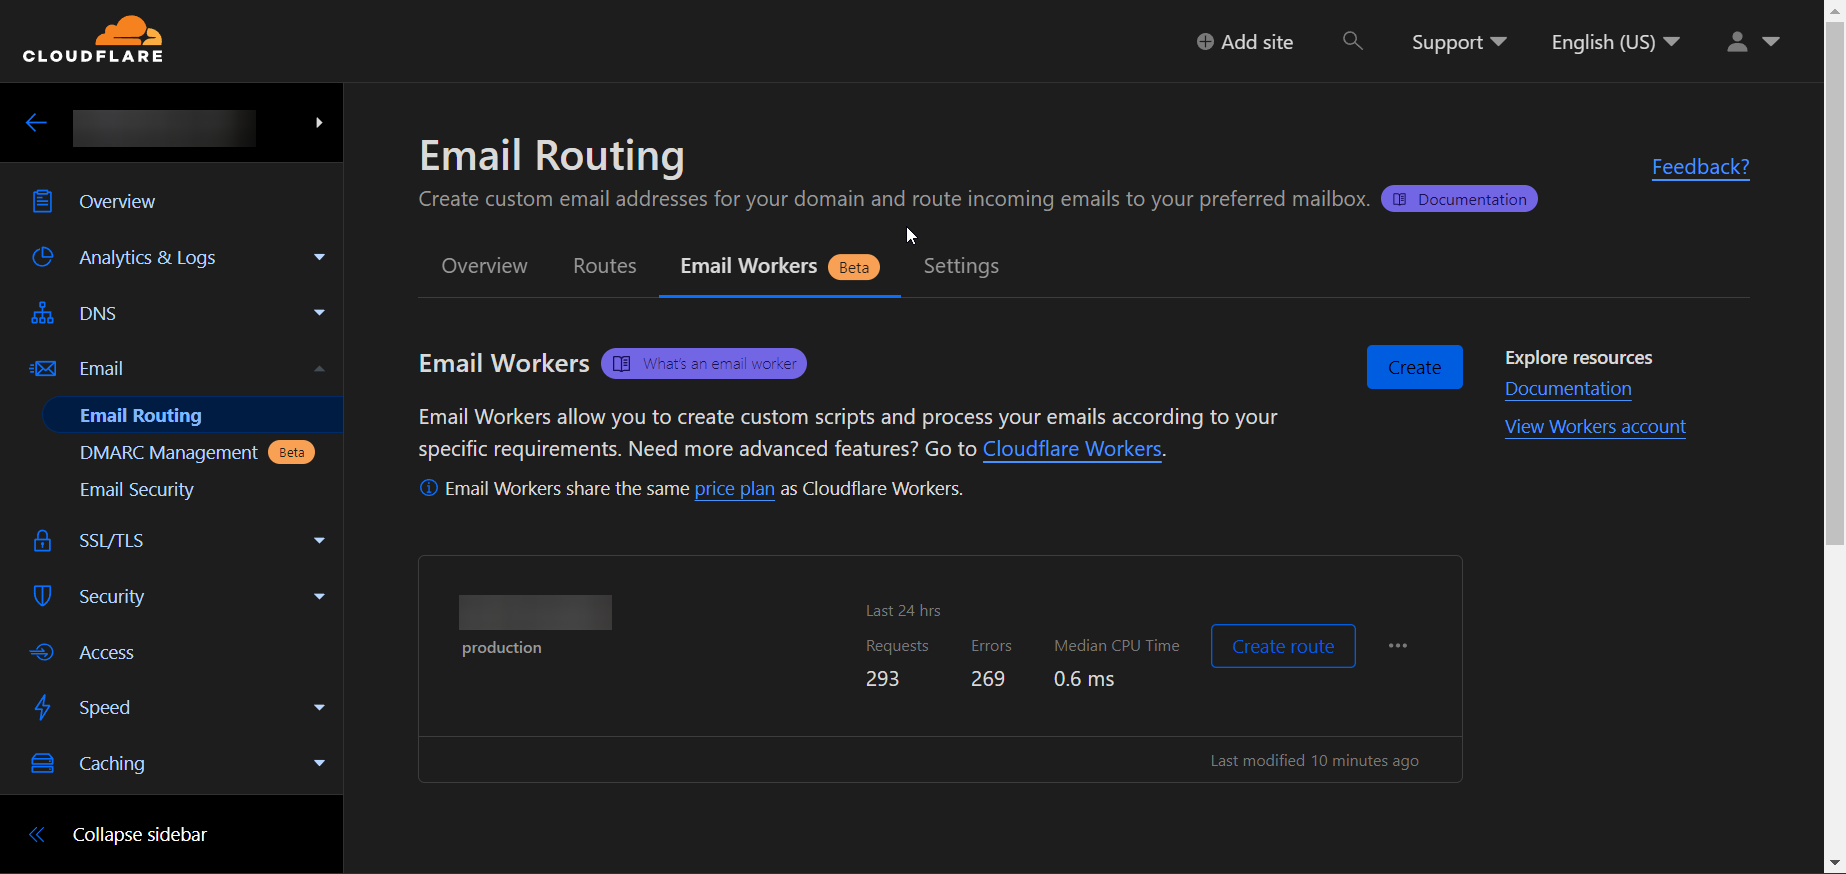
Task: Click the DNS network icon
Action: [x=42, y=313]
